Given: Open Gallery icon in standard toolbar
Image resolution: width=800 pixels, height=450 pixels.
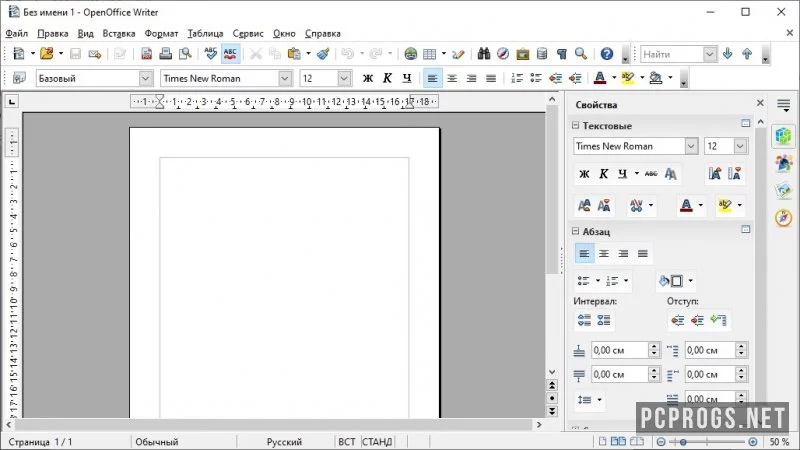Looking at the screenshot, I should tap(522, 54).
